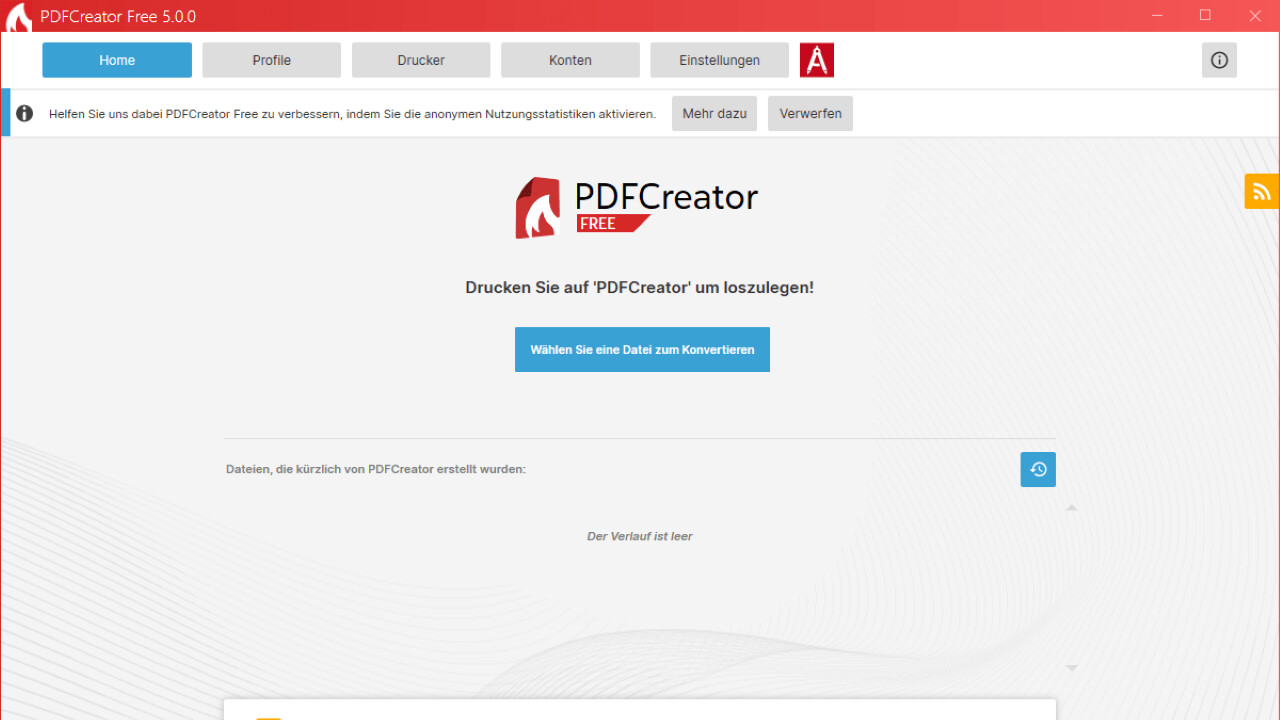Click the PDFCreator flame icon in title bar
1280x720 pixels.
point(18,17)
